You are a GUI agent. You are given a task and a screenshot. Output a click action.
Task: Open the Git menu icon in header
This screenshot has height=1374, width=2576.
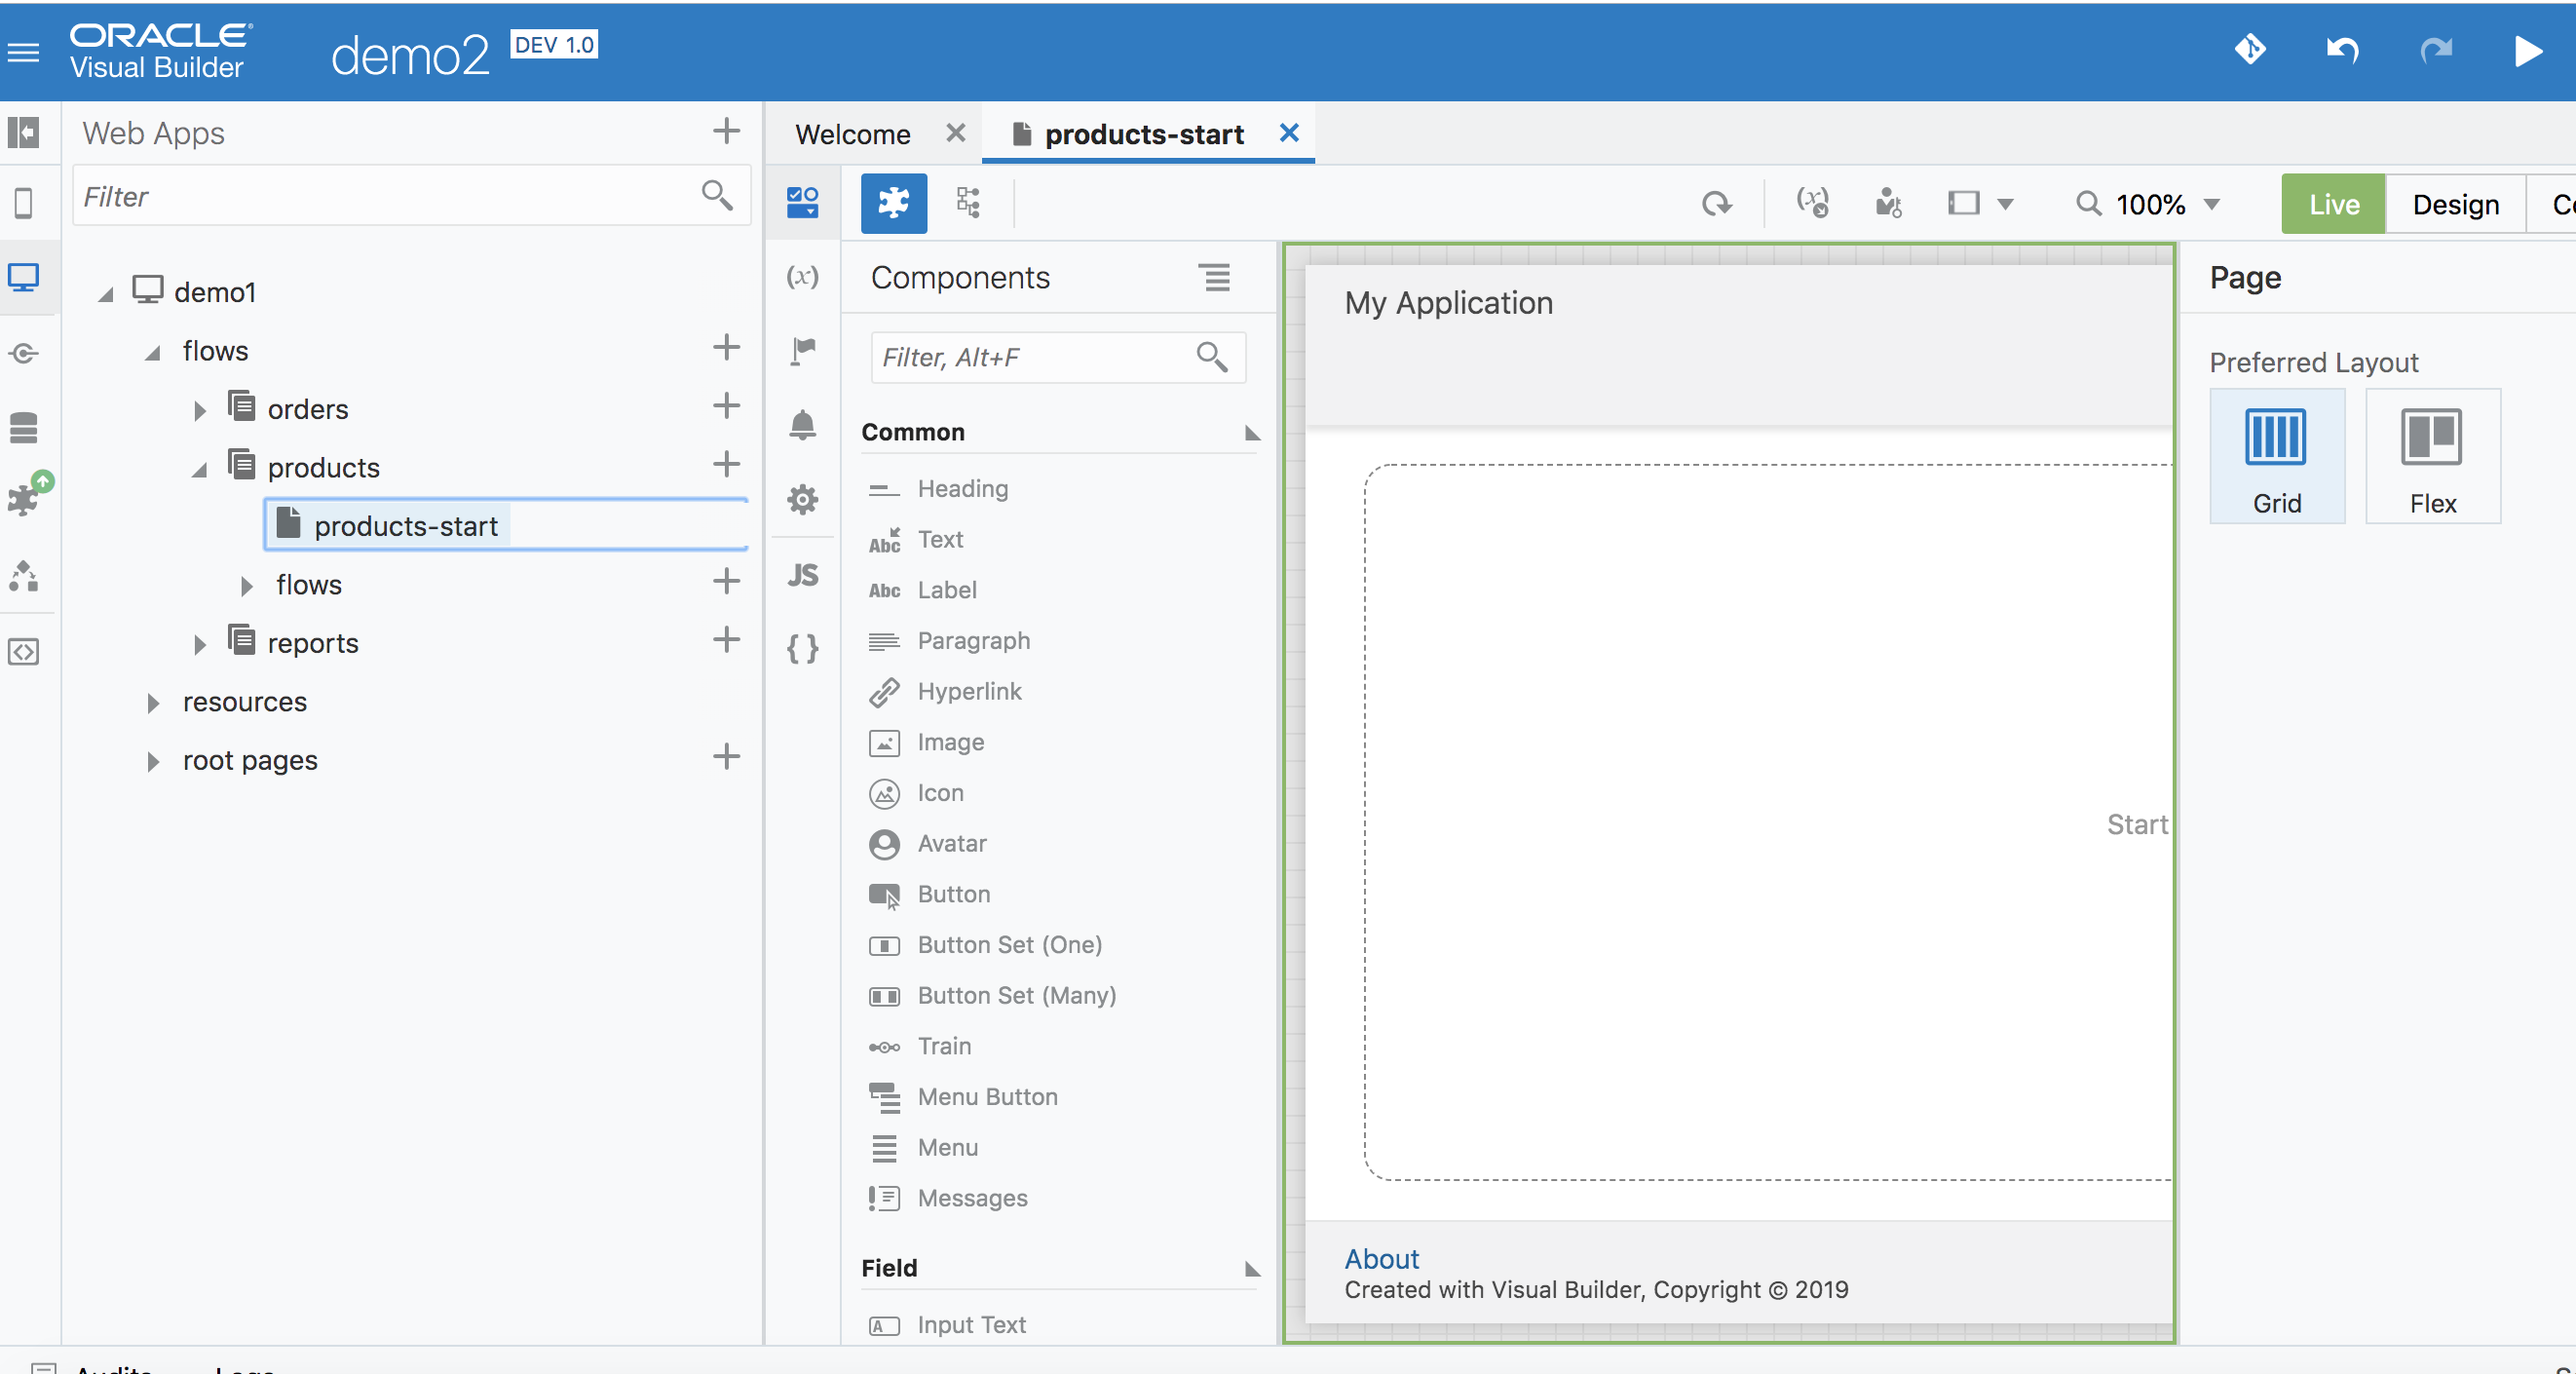tap(2250, 49)
